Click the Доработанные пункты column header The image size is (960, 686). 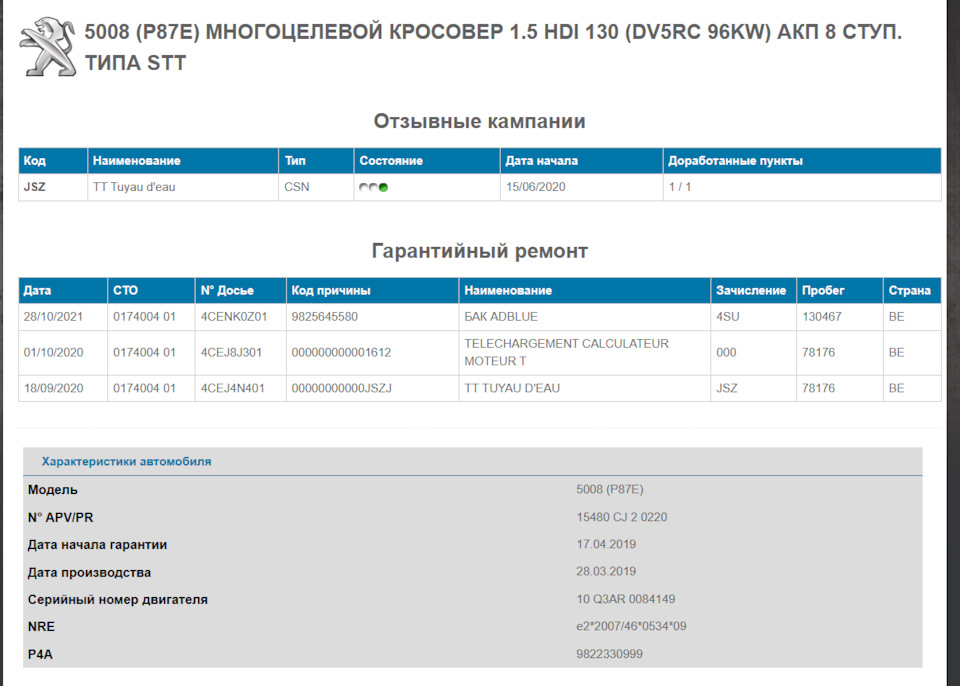point(802,160)
